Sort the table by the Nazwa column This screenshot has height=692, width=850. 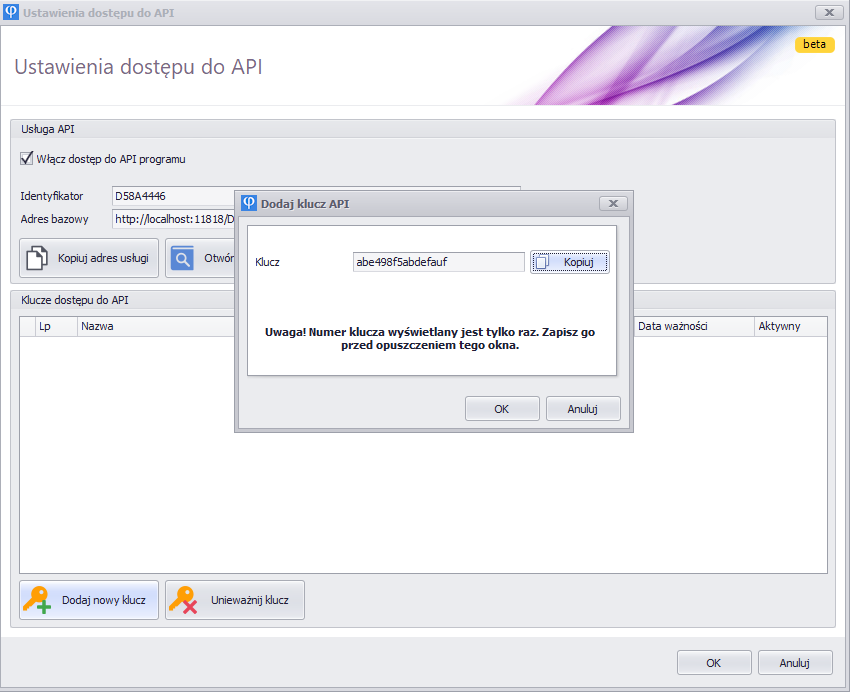[x=150, y=326]
